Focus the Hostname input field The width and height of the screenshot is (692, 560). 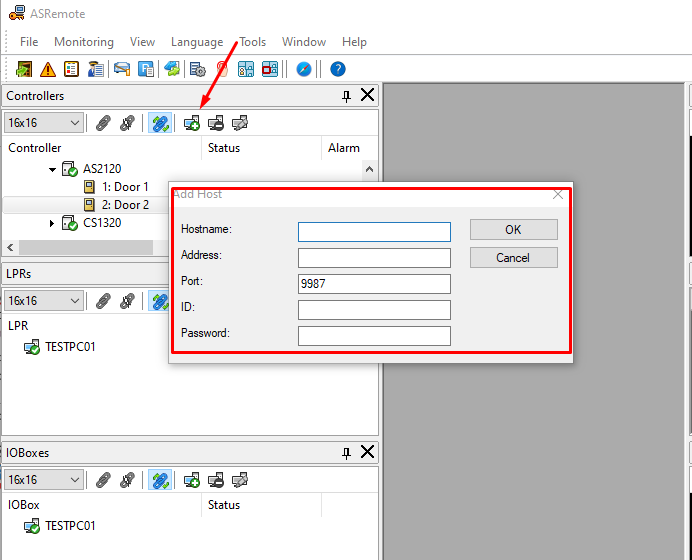click(x=374, y=232)
